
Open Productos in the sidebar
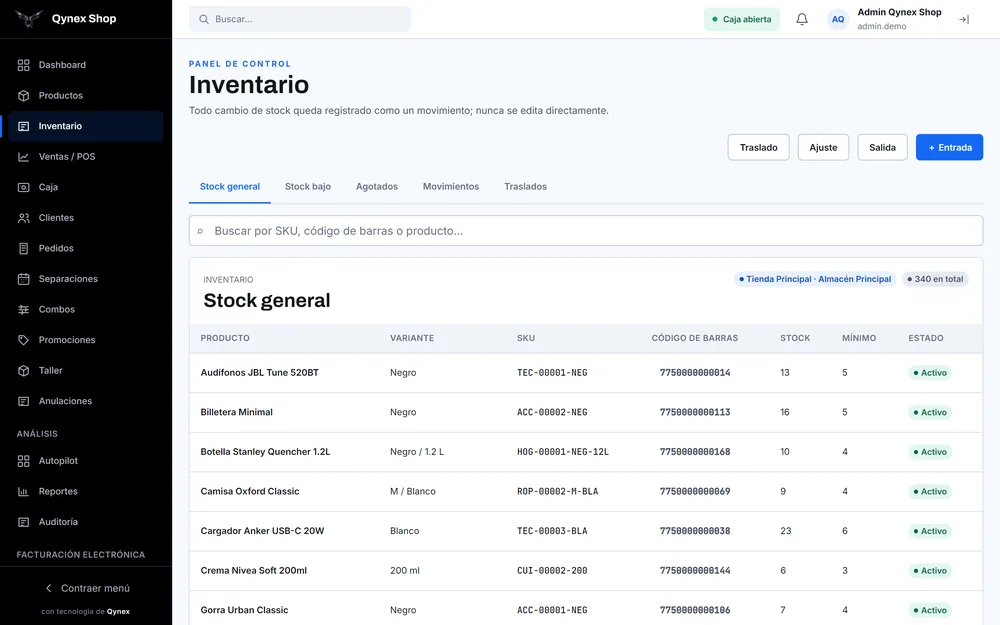click(x=86, y=96)
